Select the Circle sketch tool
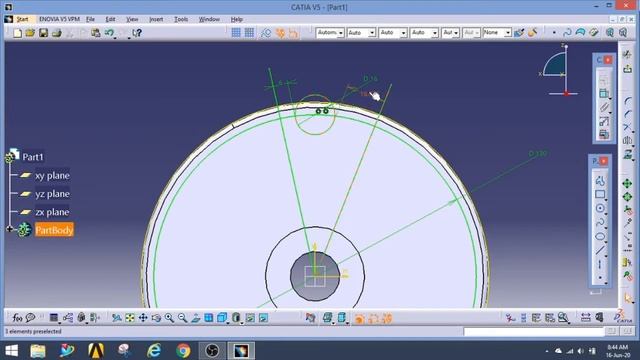 tap(600, 208)
